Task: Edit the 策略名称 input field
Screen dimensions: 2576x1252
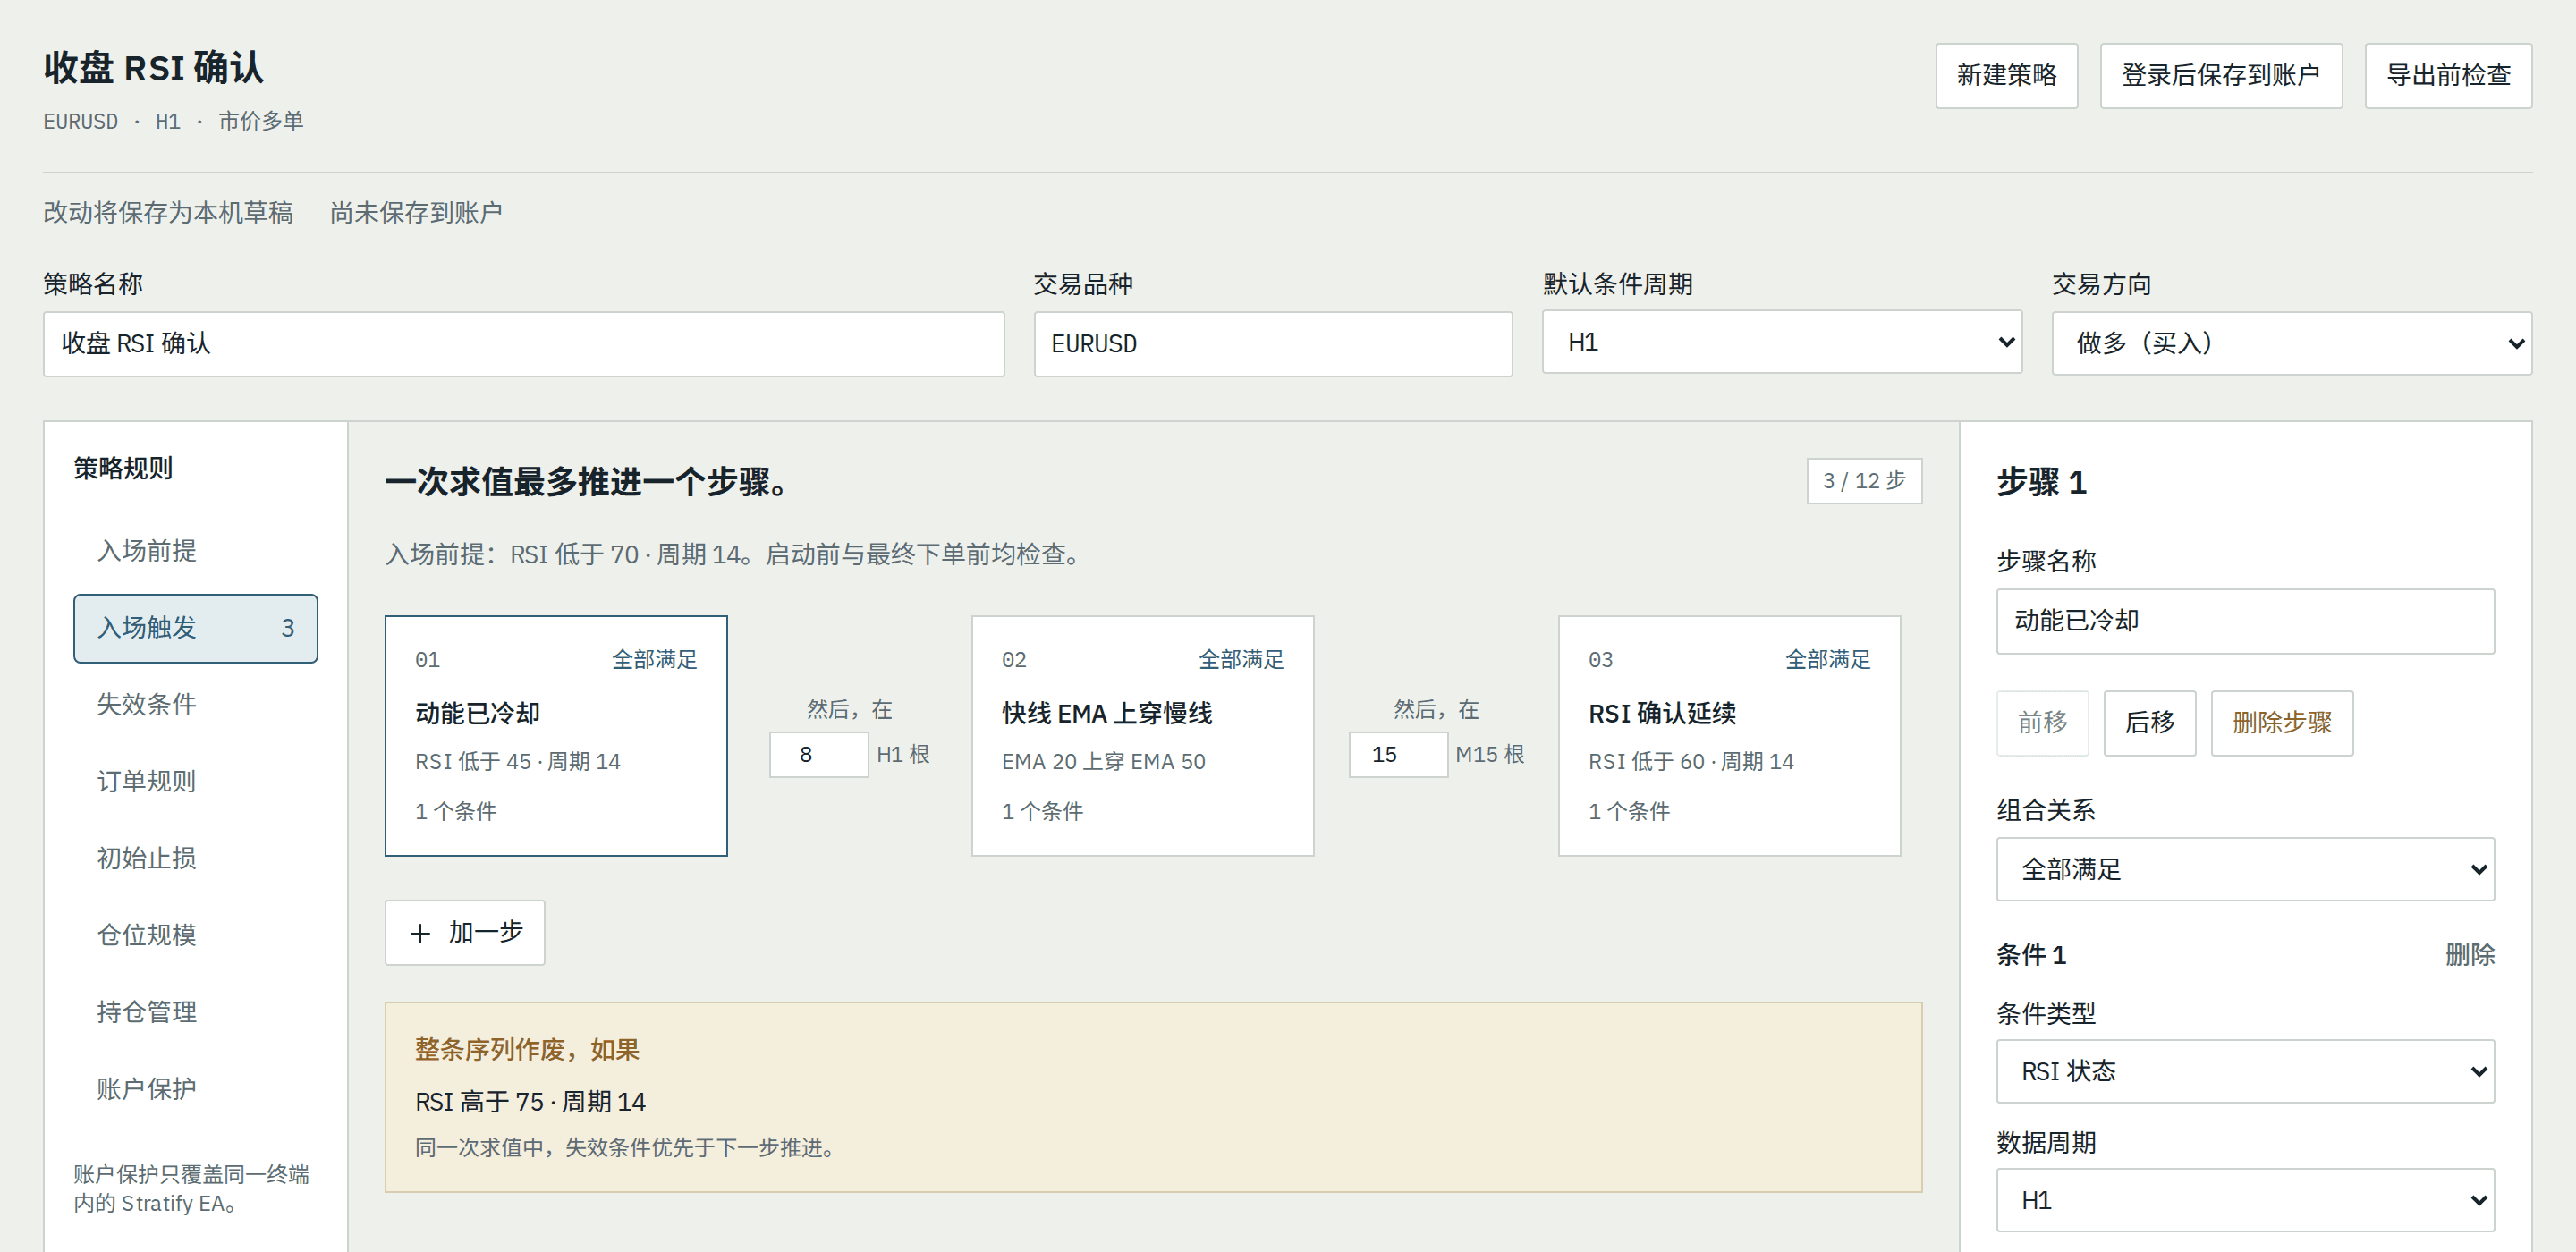Action: [x=523, y=344]
